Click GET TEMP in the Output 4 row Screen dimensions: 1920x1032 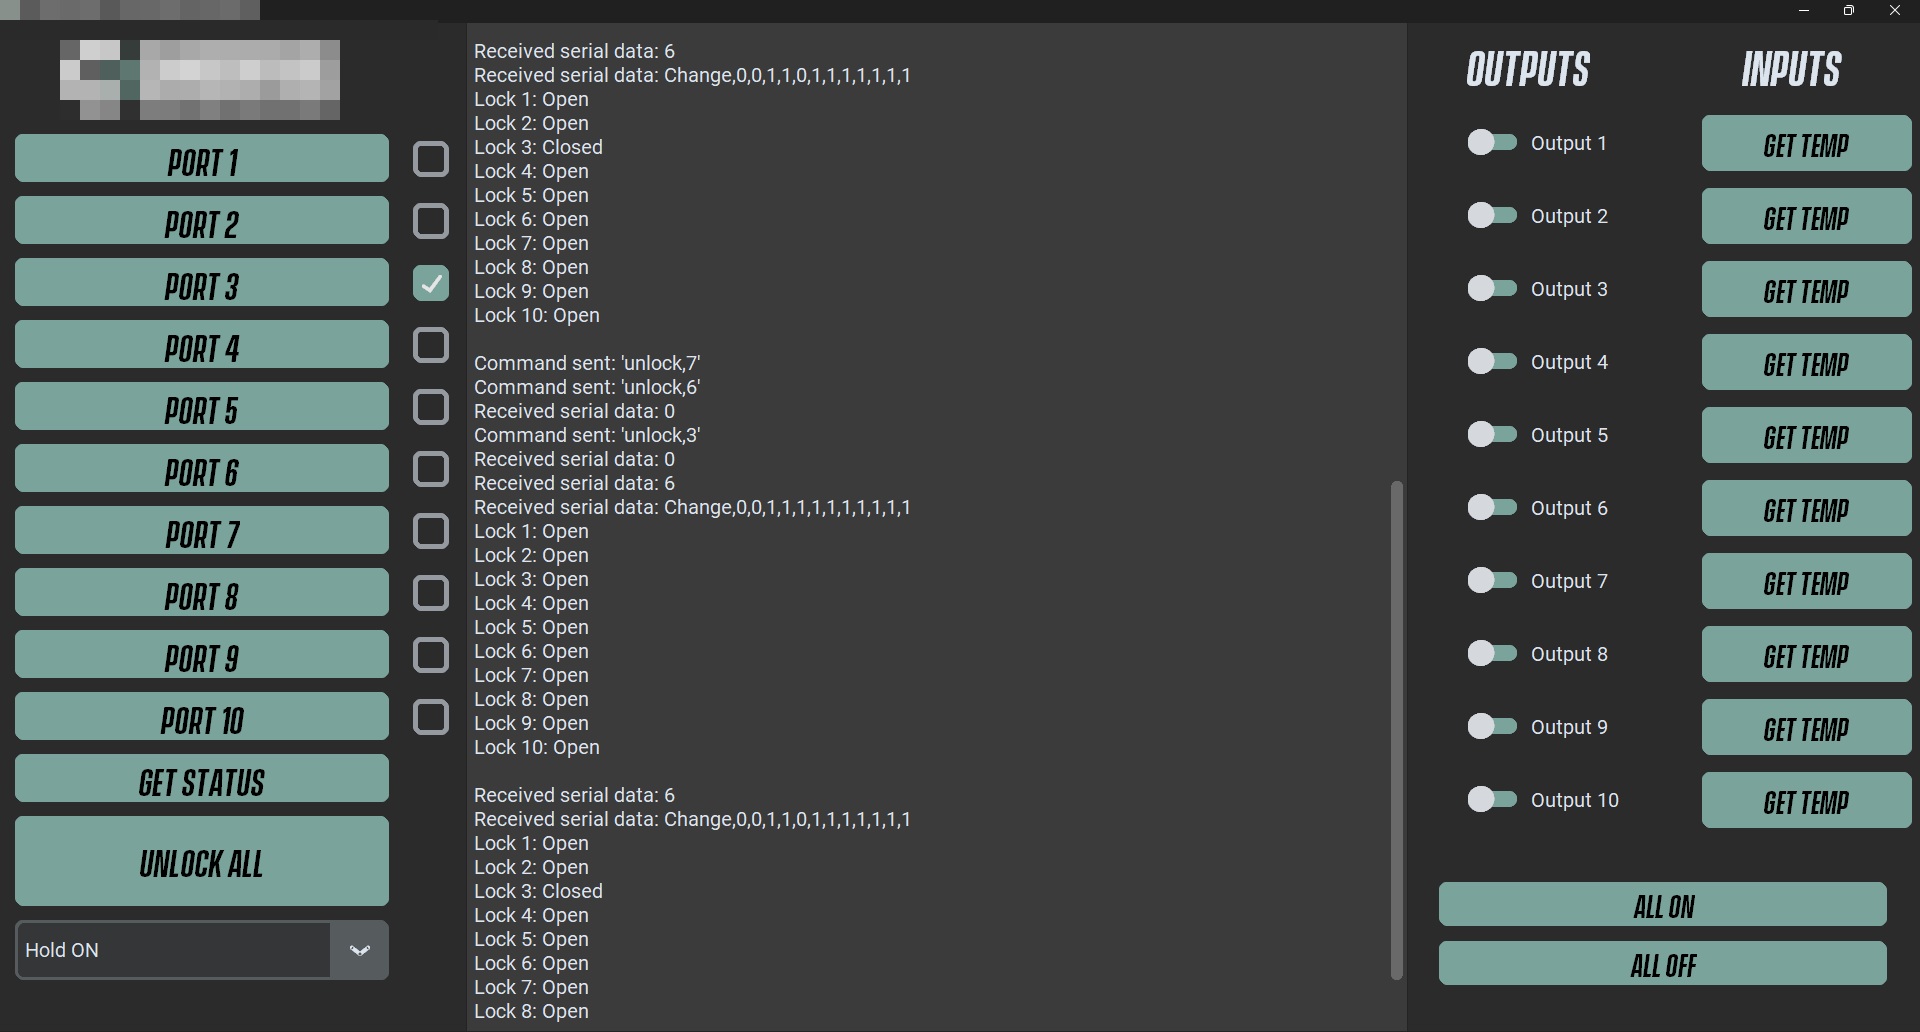1806,362
